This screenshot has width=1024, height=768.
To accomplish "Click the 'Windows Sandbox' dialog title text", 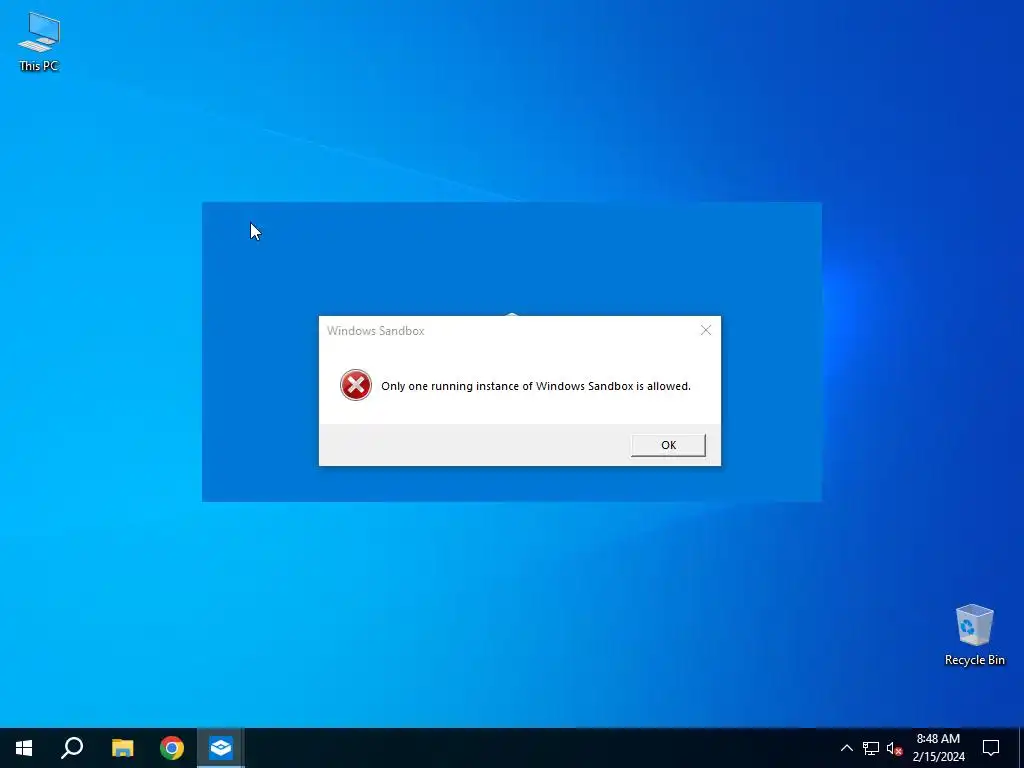I will [376, 331].
